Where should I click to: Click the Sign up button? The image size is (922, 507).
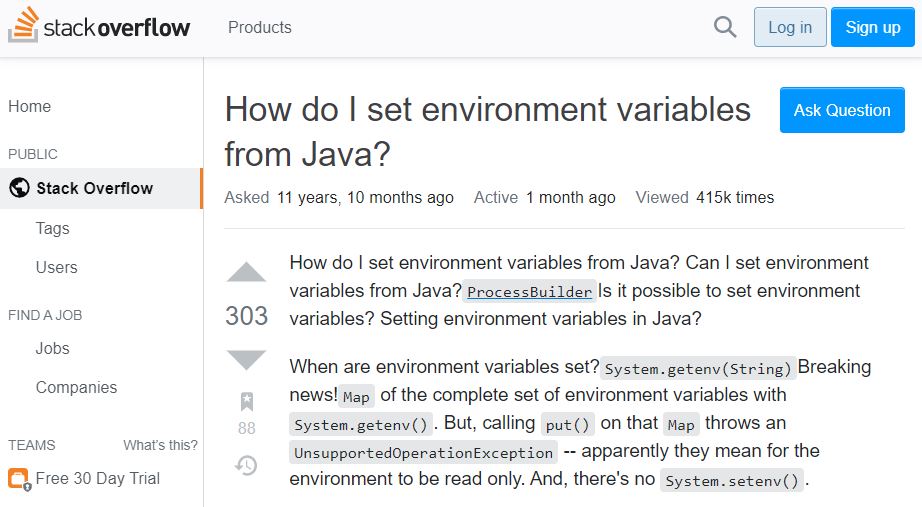[x=873, y=27]
